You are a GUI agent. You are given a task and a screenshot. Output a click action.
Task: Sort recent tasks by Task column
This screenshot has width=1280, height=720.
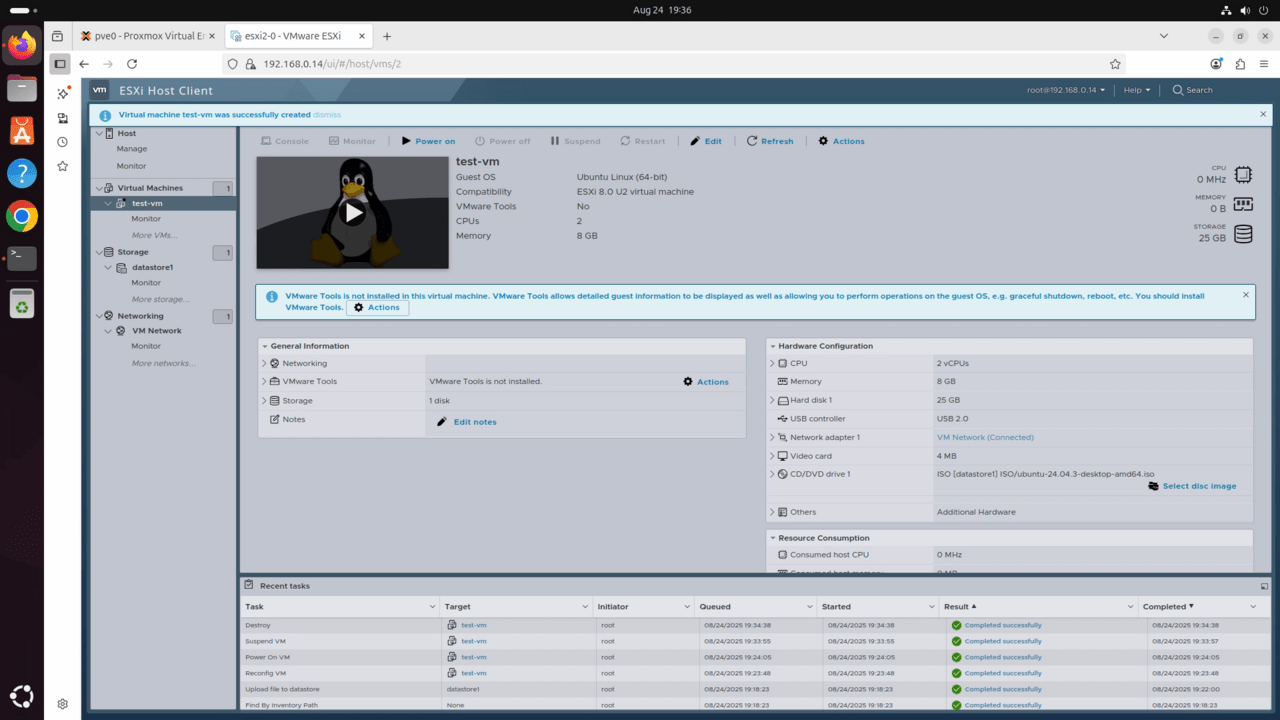tap(340, 606)
